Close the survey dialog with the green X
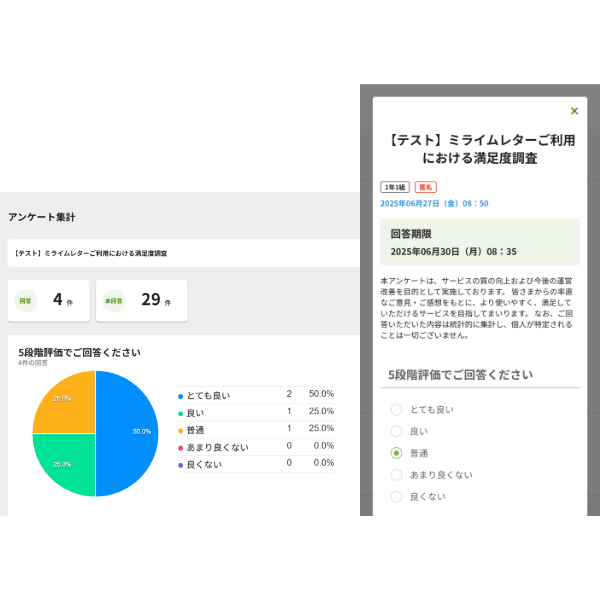This screenshot has width=600, height=600. (574, 111)
